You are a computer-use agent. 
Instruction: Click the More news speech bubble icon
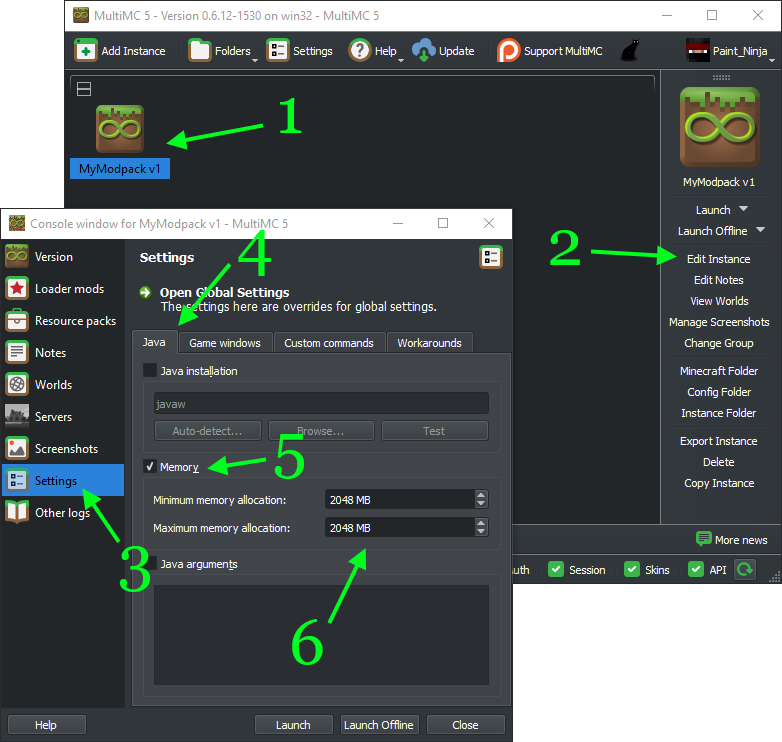coord(704,539)
